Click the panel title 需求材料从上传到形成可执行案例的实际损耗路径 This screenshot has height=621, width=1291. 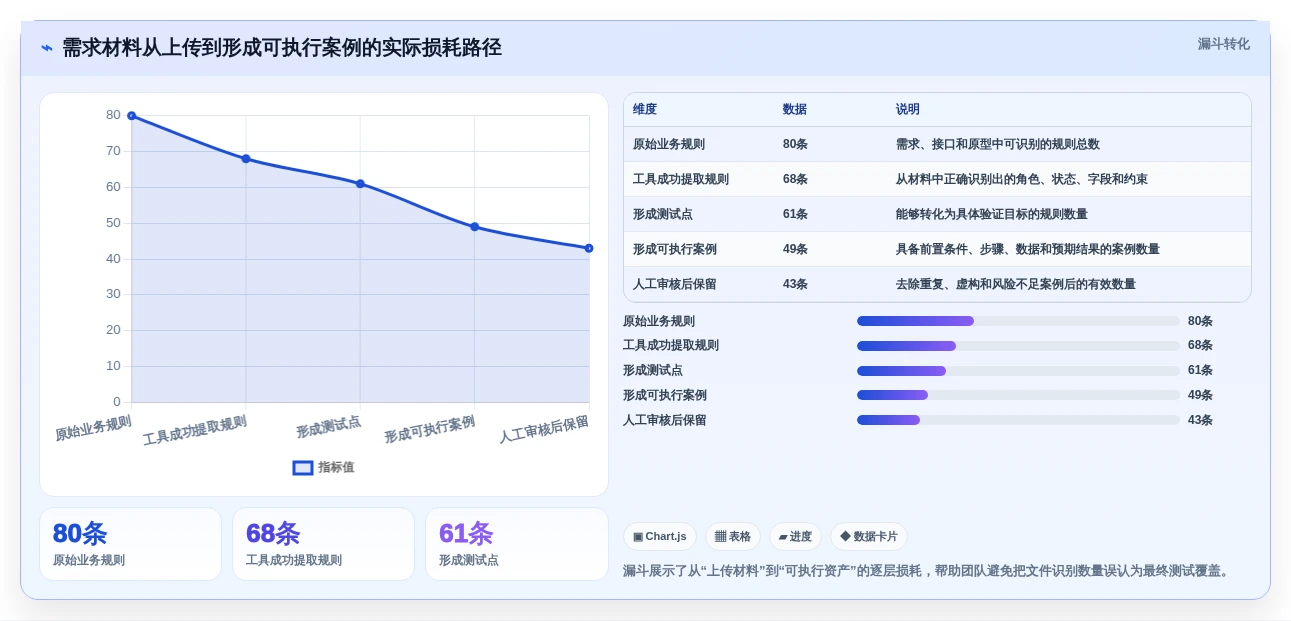(282, 48)
